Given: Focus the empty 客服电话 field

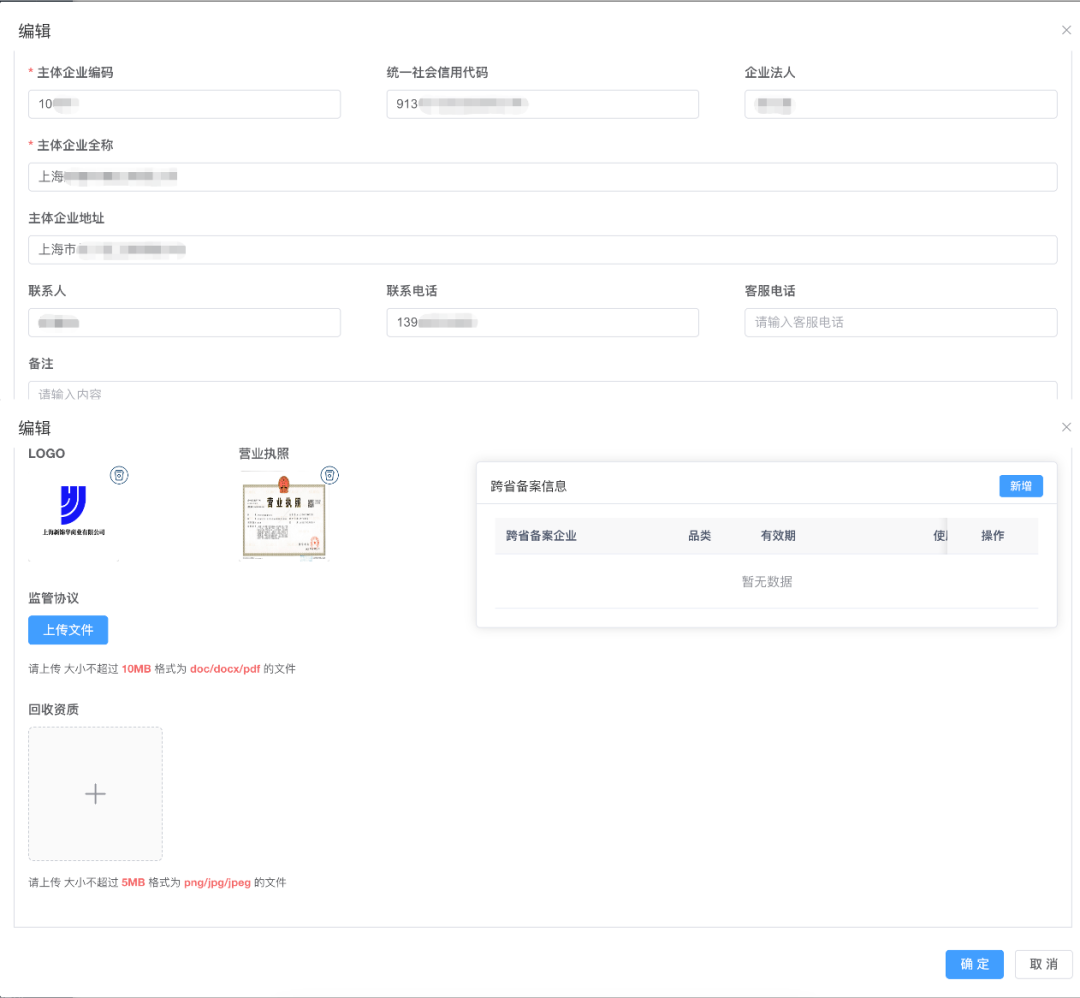Looking at the screenshot, I should coord(901,322).
